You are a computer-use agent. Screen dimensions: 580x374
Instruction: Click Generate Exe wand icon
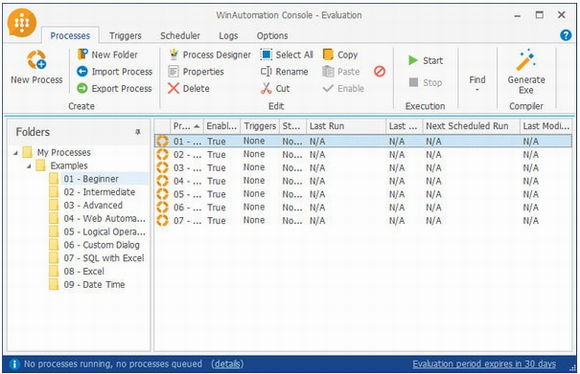(x=526, y=59)
